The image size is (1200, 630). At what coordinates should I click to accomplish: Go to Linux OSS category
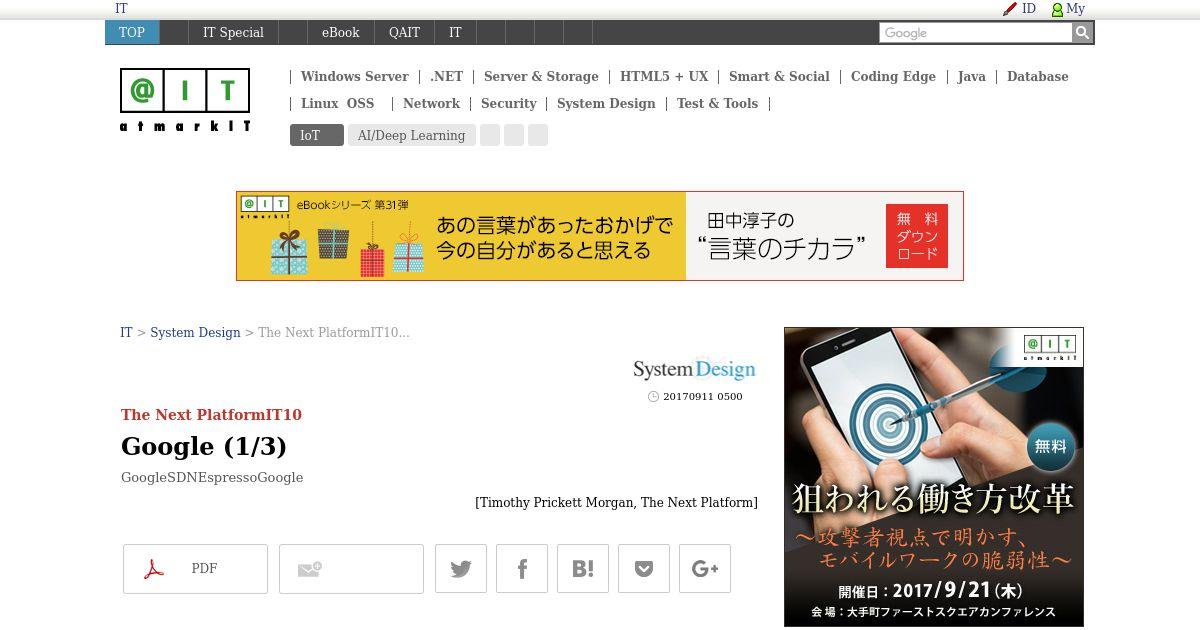coord(337,103)
